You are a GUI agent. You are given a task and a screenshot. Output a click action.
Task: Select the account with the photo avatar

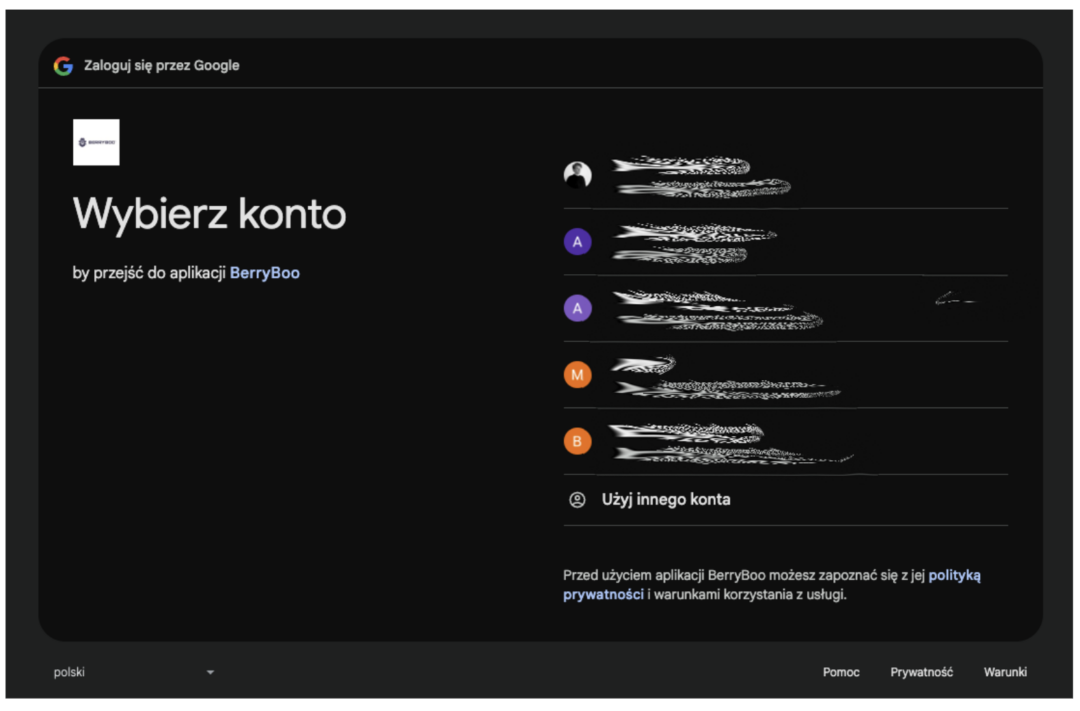[577, 175]
